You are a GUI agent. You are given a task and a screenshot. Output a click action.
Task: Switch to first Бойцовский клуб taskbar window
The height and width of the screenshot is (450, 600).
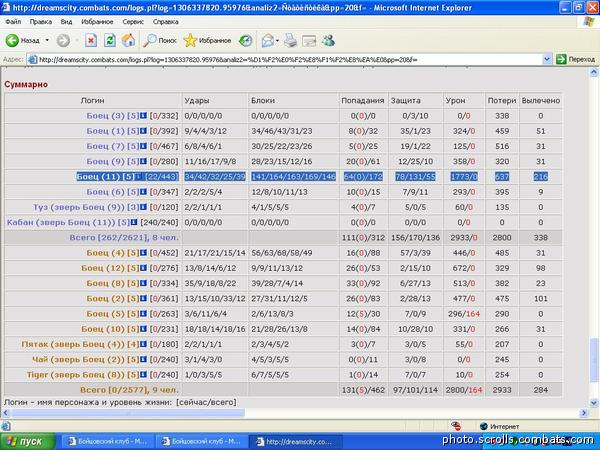107,441
